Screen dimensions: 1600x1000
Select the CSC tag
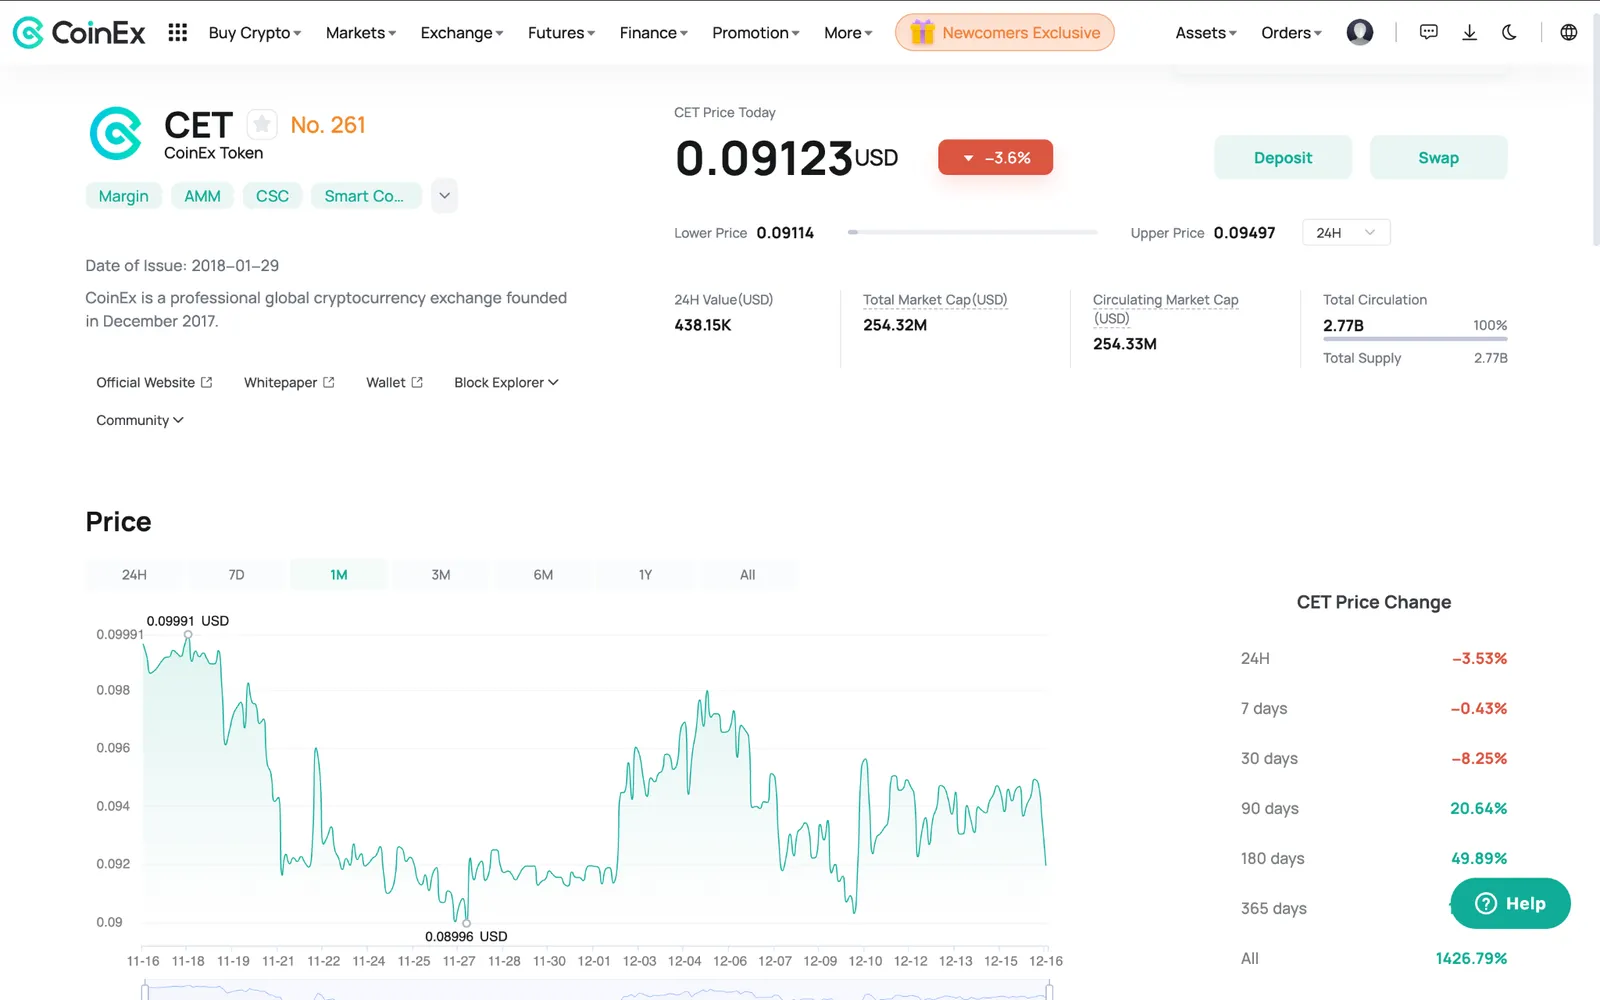tap(272, 196)
